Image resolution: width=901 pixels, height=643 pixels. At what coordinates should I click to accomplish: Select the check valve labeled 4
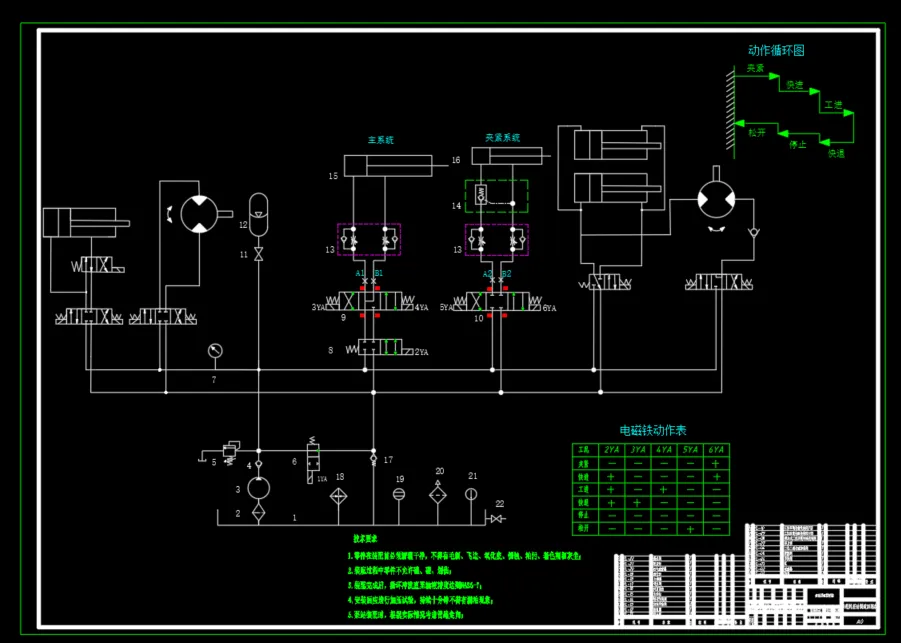coord(259,464)
